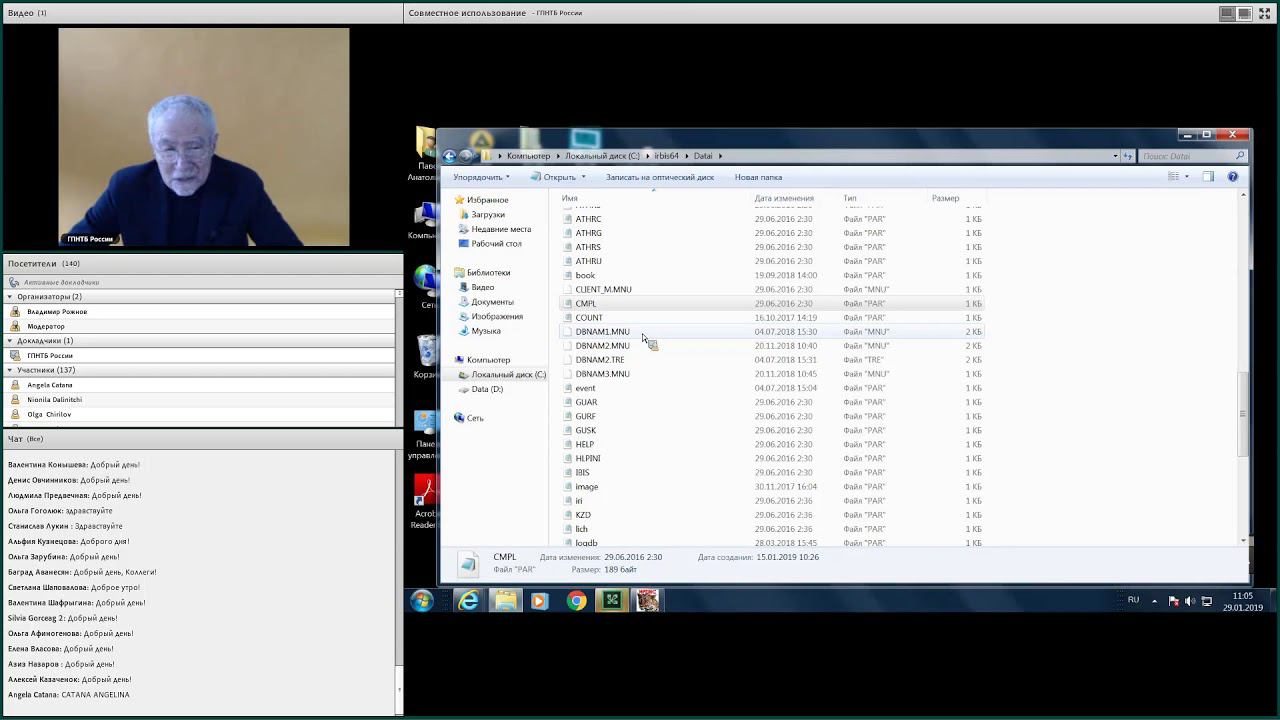The height and width of the screenshot is (720, 1280).
Task: Sort files by Имя column header
Action: pyautogui.click(x=570, y=198)
